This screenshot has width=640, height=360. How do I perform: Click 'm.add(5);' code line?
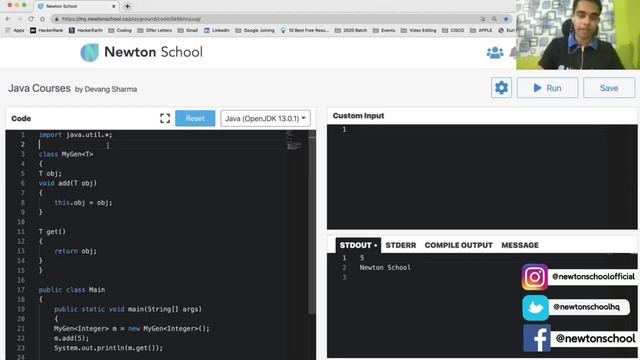click(x=71, y=338)
